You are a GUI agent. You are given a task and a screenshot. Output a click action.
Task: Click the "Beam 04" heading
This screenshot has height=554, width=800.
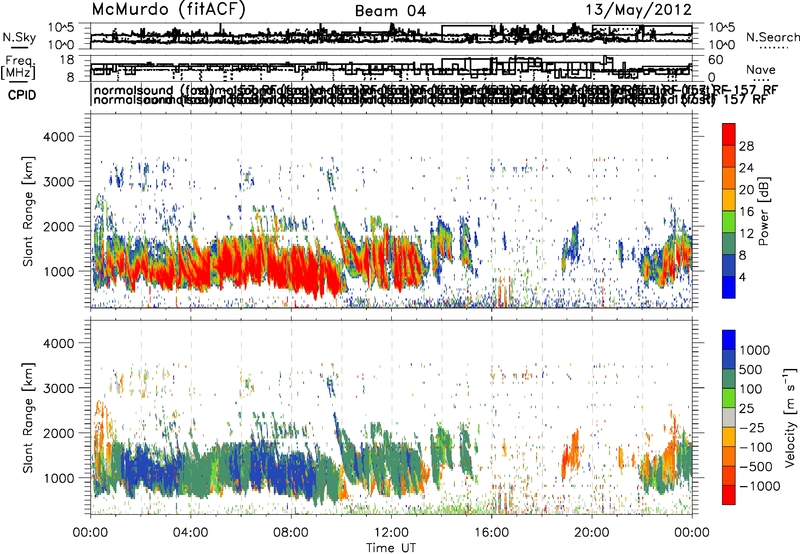pos(390,11)
